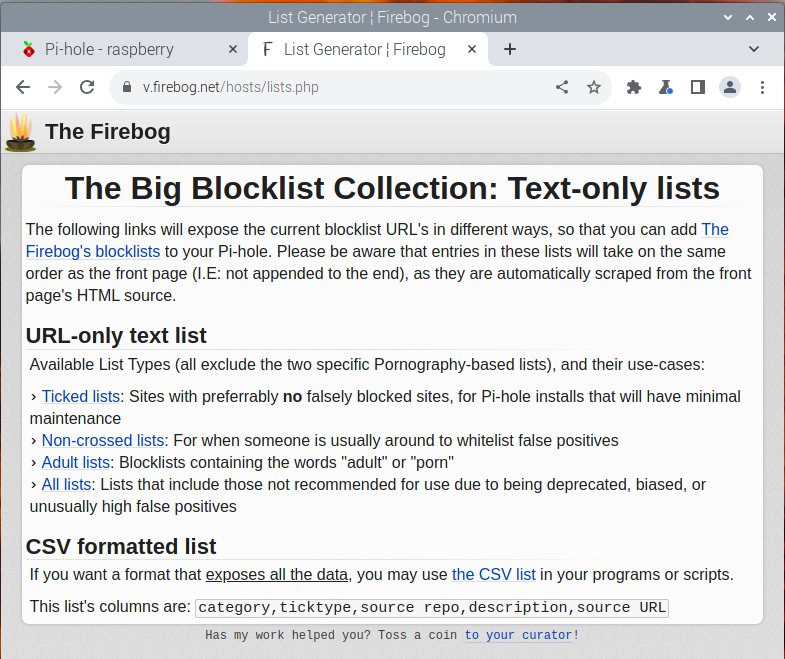Open the CSV list link
This screenshot has height=659, width=785.
point(494,574)
